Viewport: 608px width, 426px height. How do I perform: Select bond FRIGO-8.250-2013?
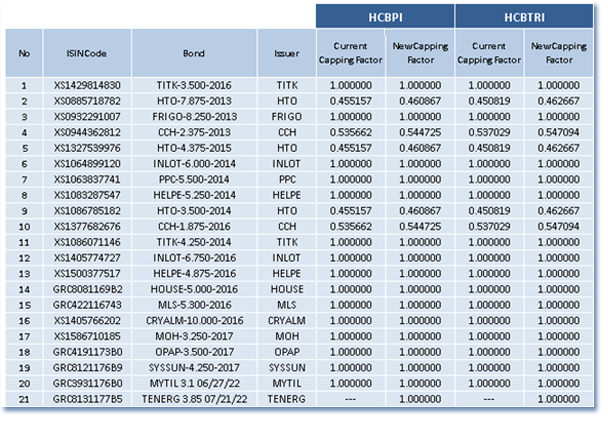tap(193, 116)
